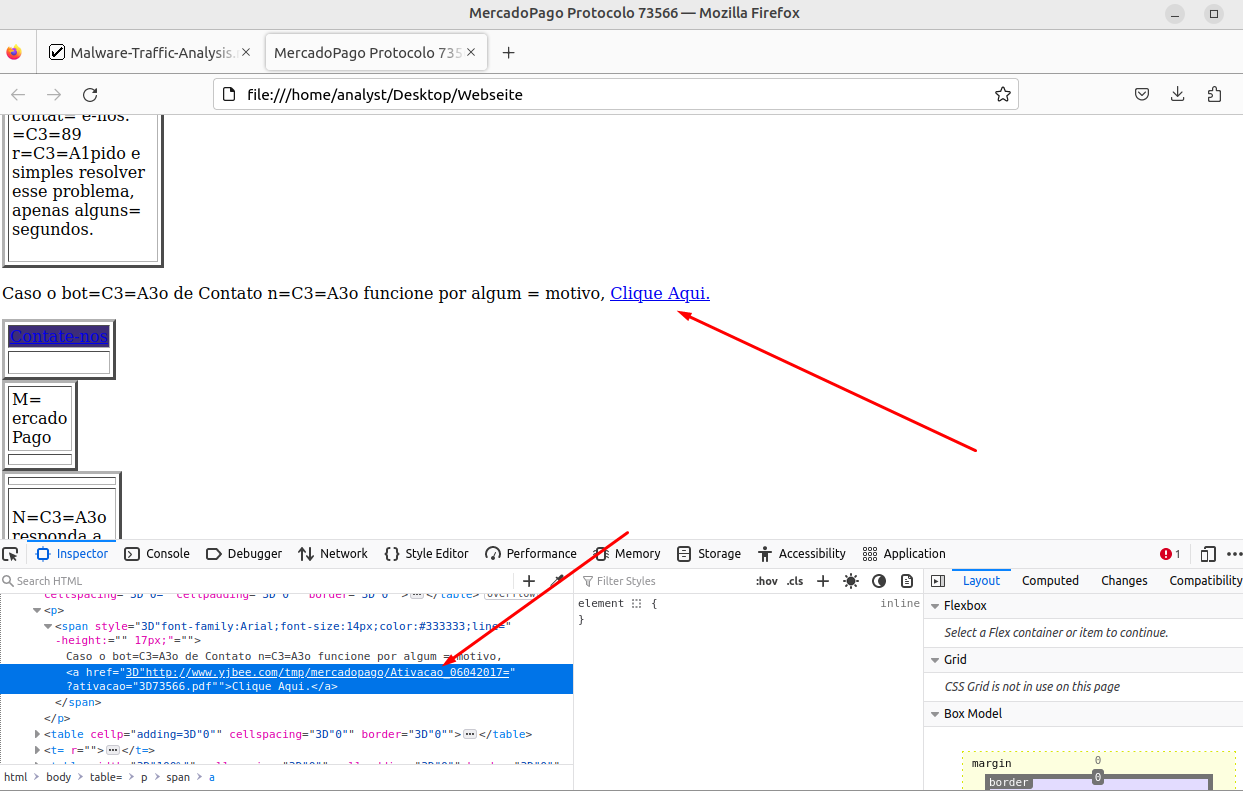Activate the element picker in DevTools
1243x791 pixels.
coord(11,554)
